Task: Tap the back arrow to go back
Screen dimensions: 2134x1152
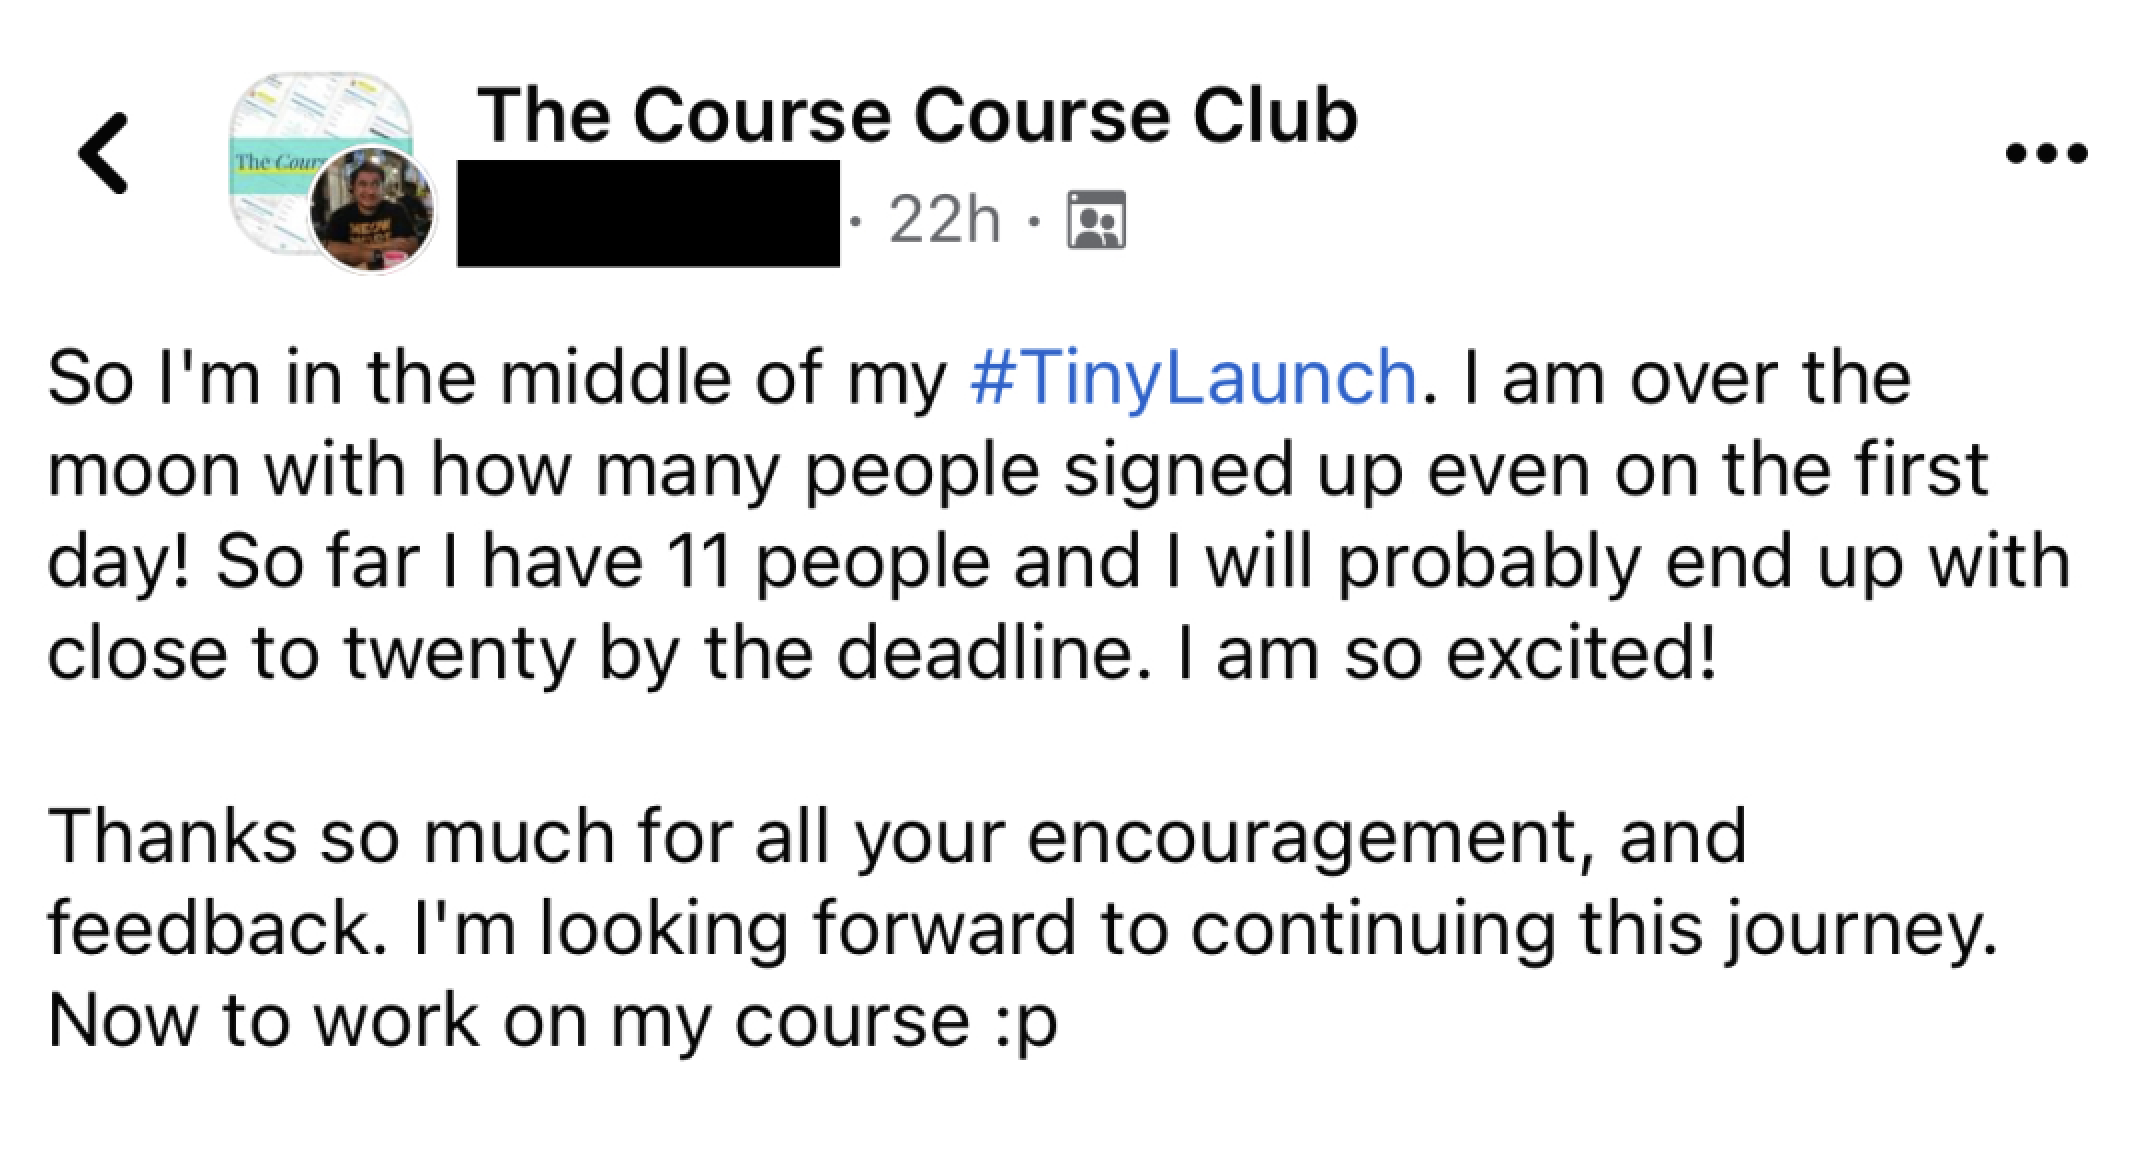Action: 103,153
